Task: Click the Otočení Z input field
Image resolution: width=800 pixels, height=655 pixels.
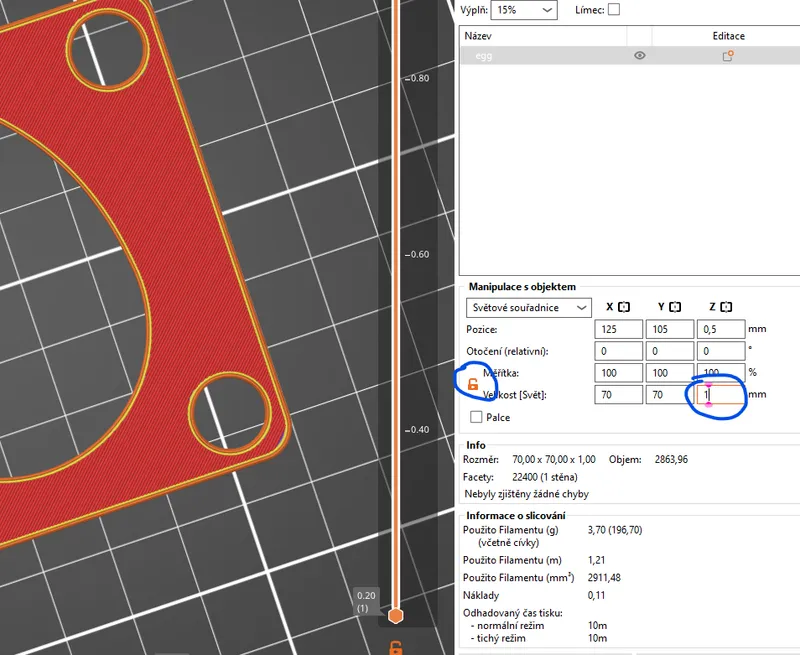Action: (x=721, y=351)
